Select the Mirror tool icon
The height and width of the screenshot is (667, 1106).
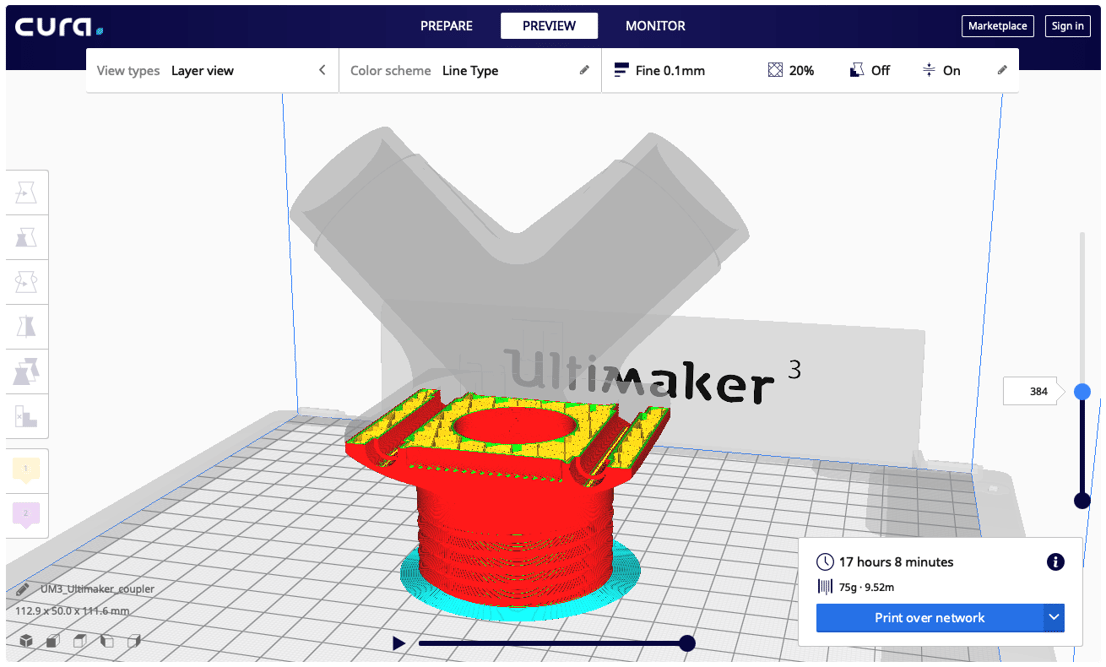point(26,326)
